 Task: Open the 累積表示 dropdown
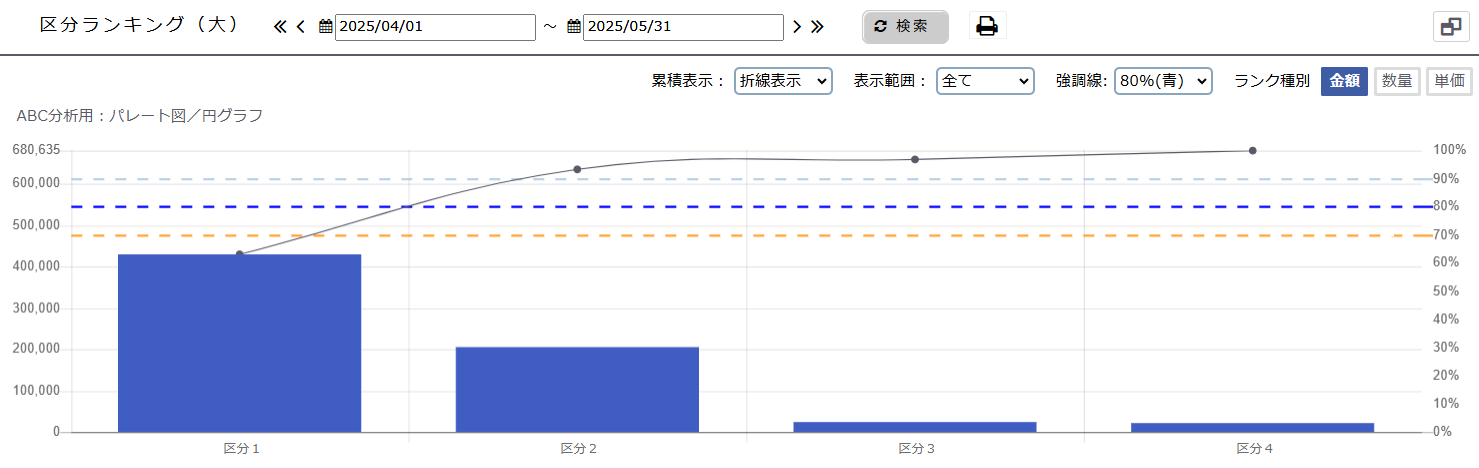click(x=783, y=81)
